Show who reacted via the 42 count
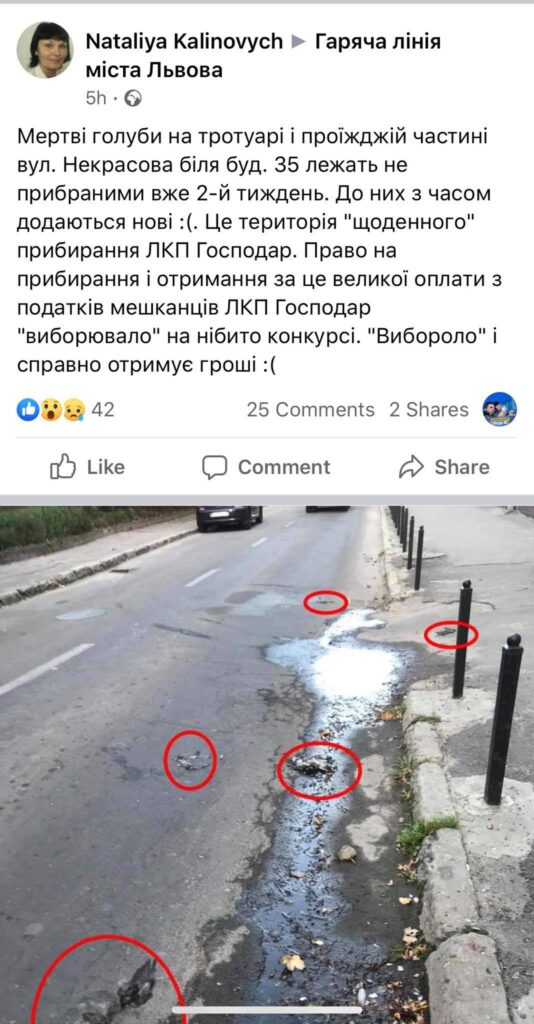534x1024 pixels. coord(102,409)
